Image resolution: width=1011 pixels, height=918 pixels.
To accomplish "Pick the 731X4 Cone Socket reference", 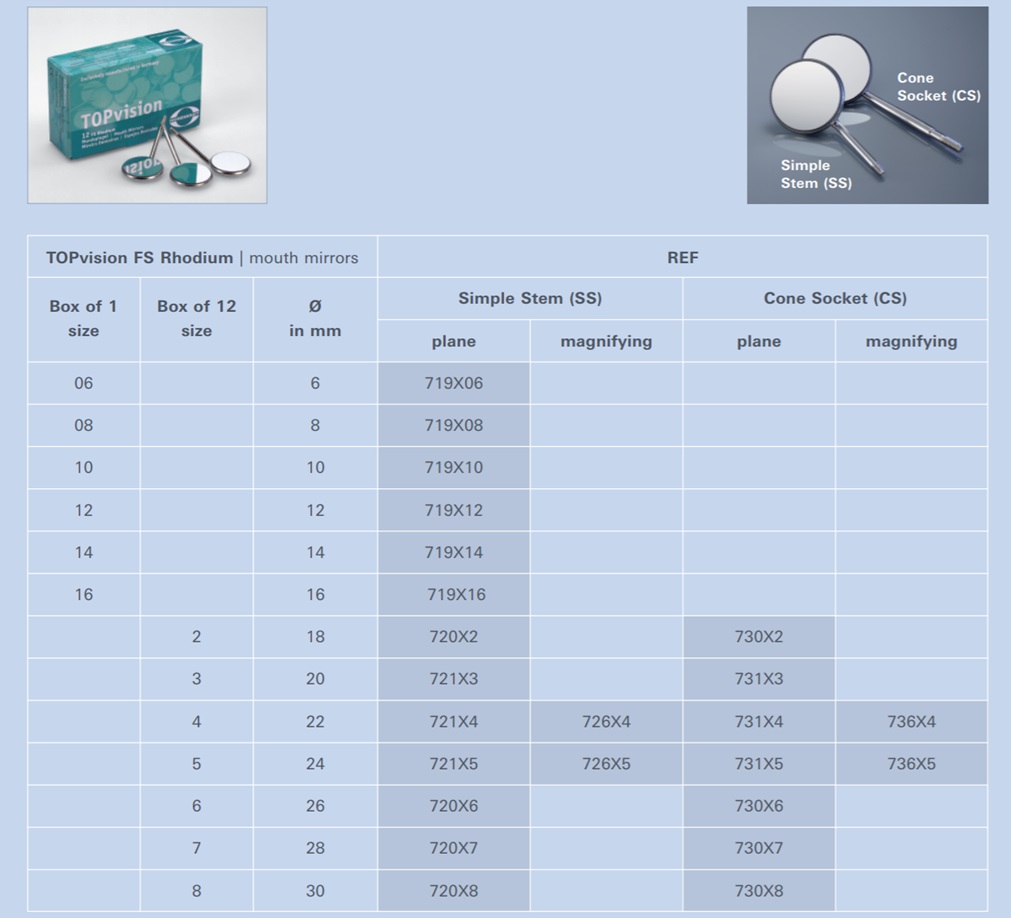I will pos(759,721).
